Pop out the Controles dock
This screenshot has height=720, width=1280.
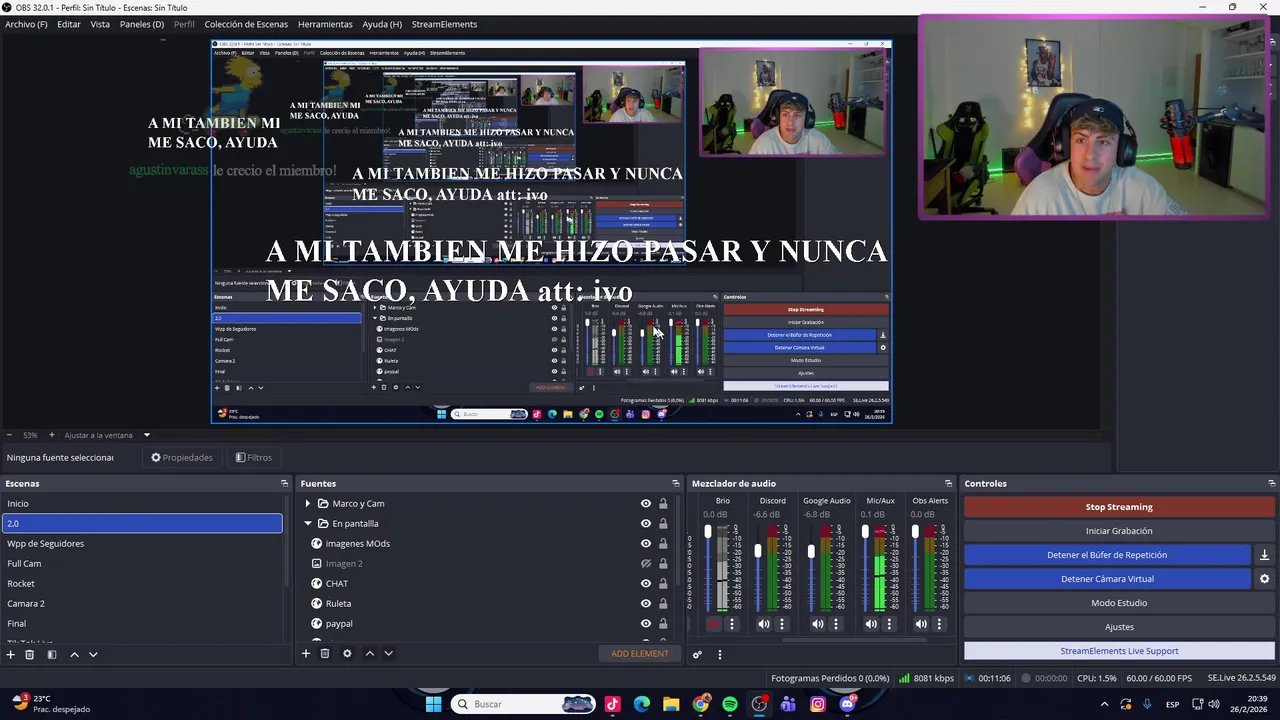1271,483
